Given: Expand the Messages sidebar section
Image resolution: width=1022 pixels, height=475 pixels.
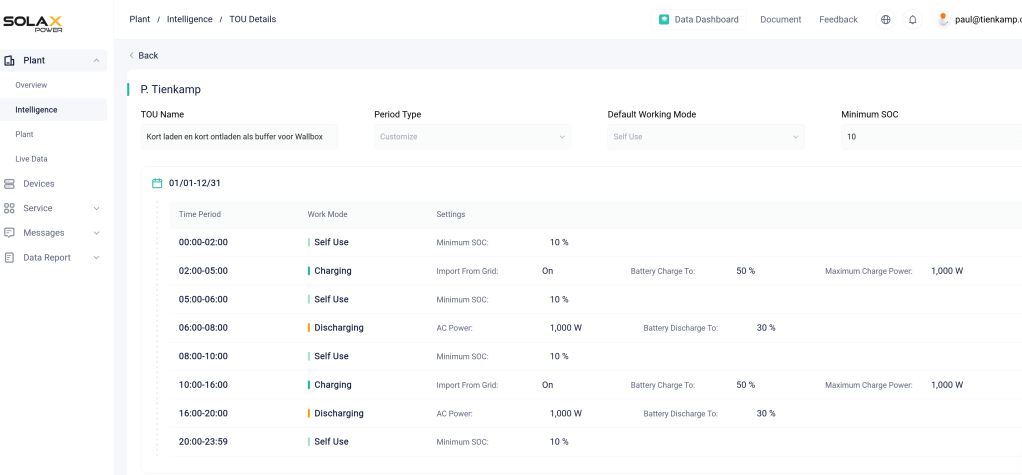Looking at the screenshot, I should (x=96, y=233).
